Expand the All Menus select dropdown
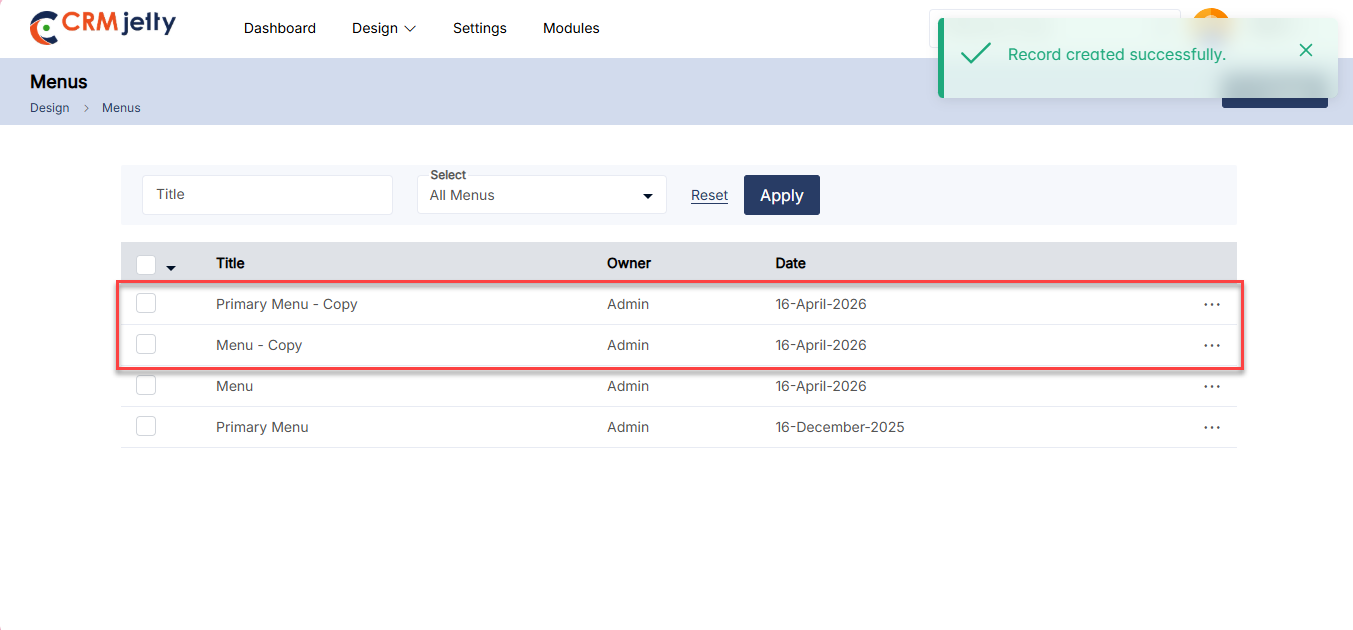 pos(541,195)
